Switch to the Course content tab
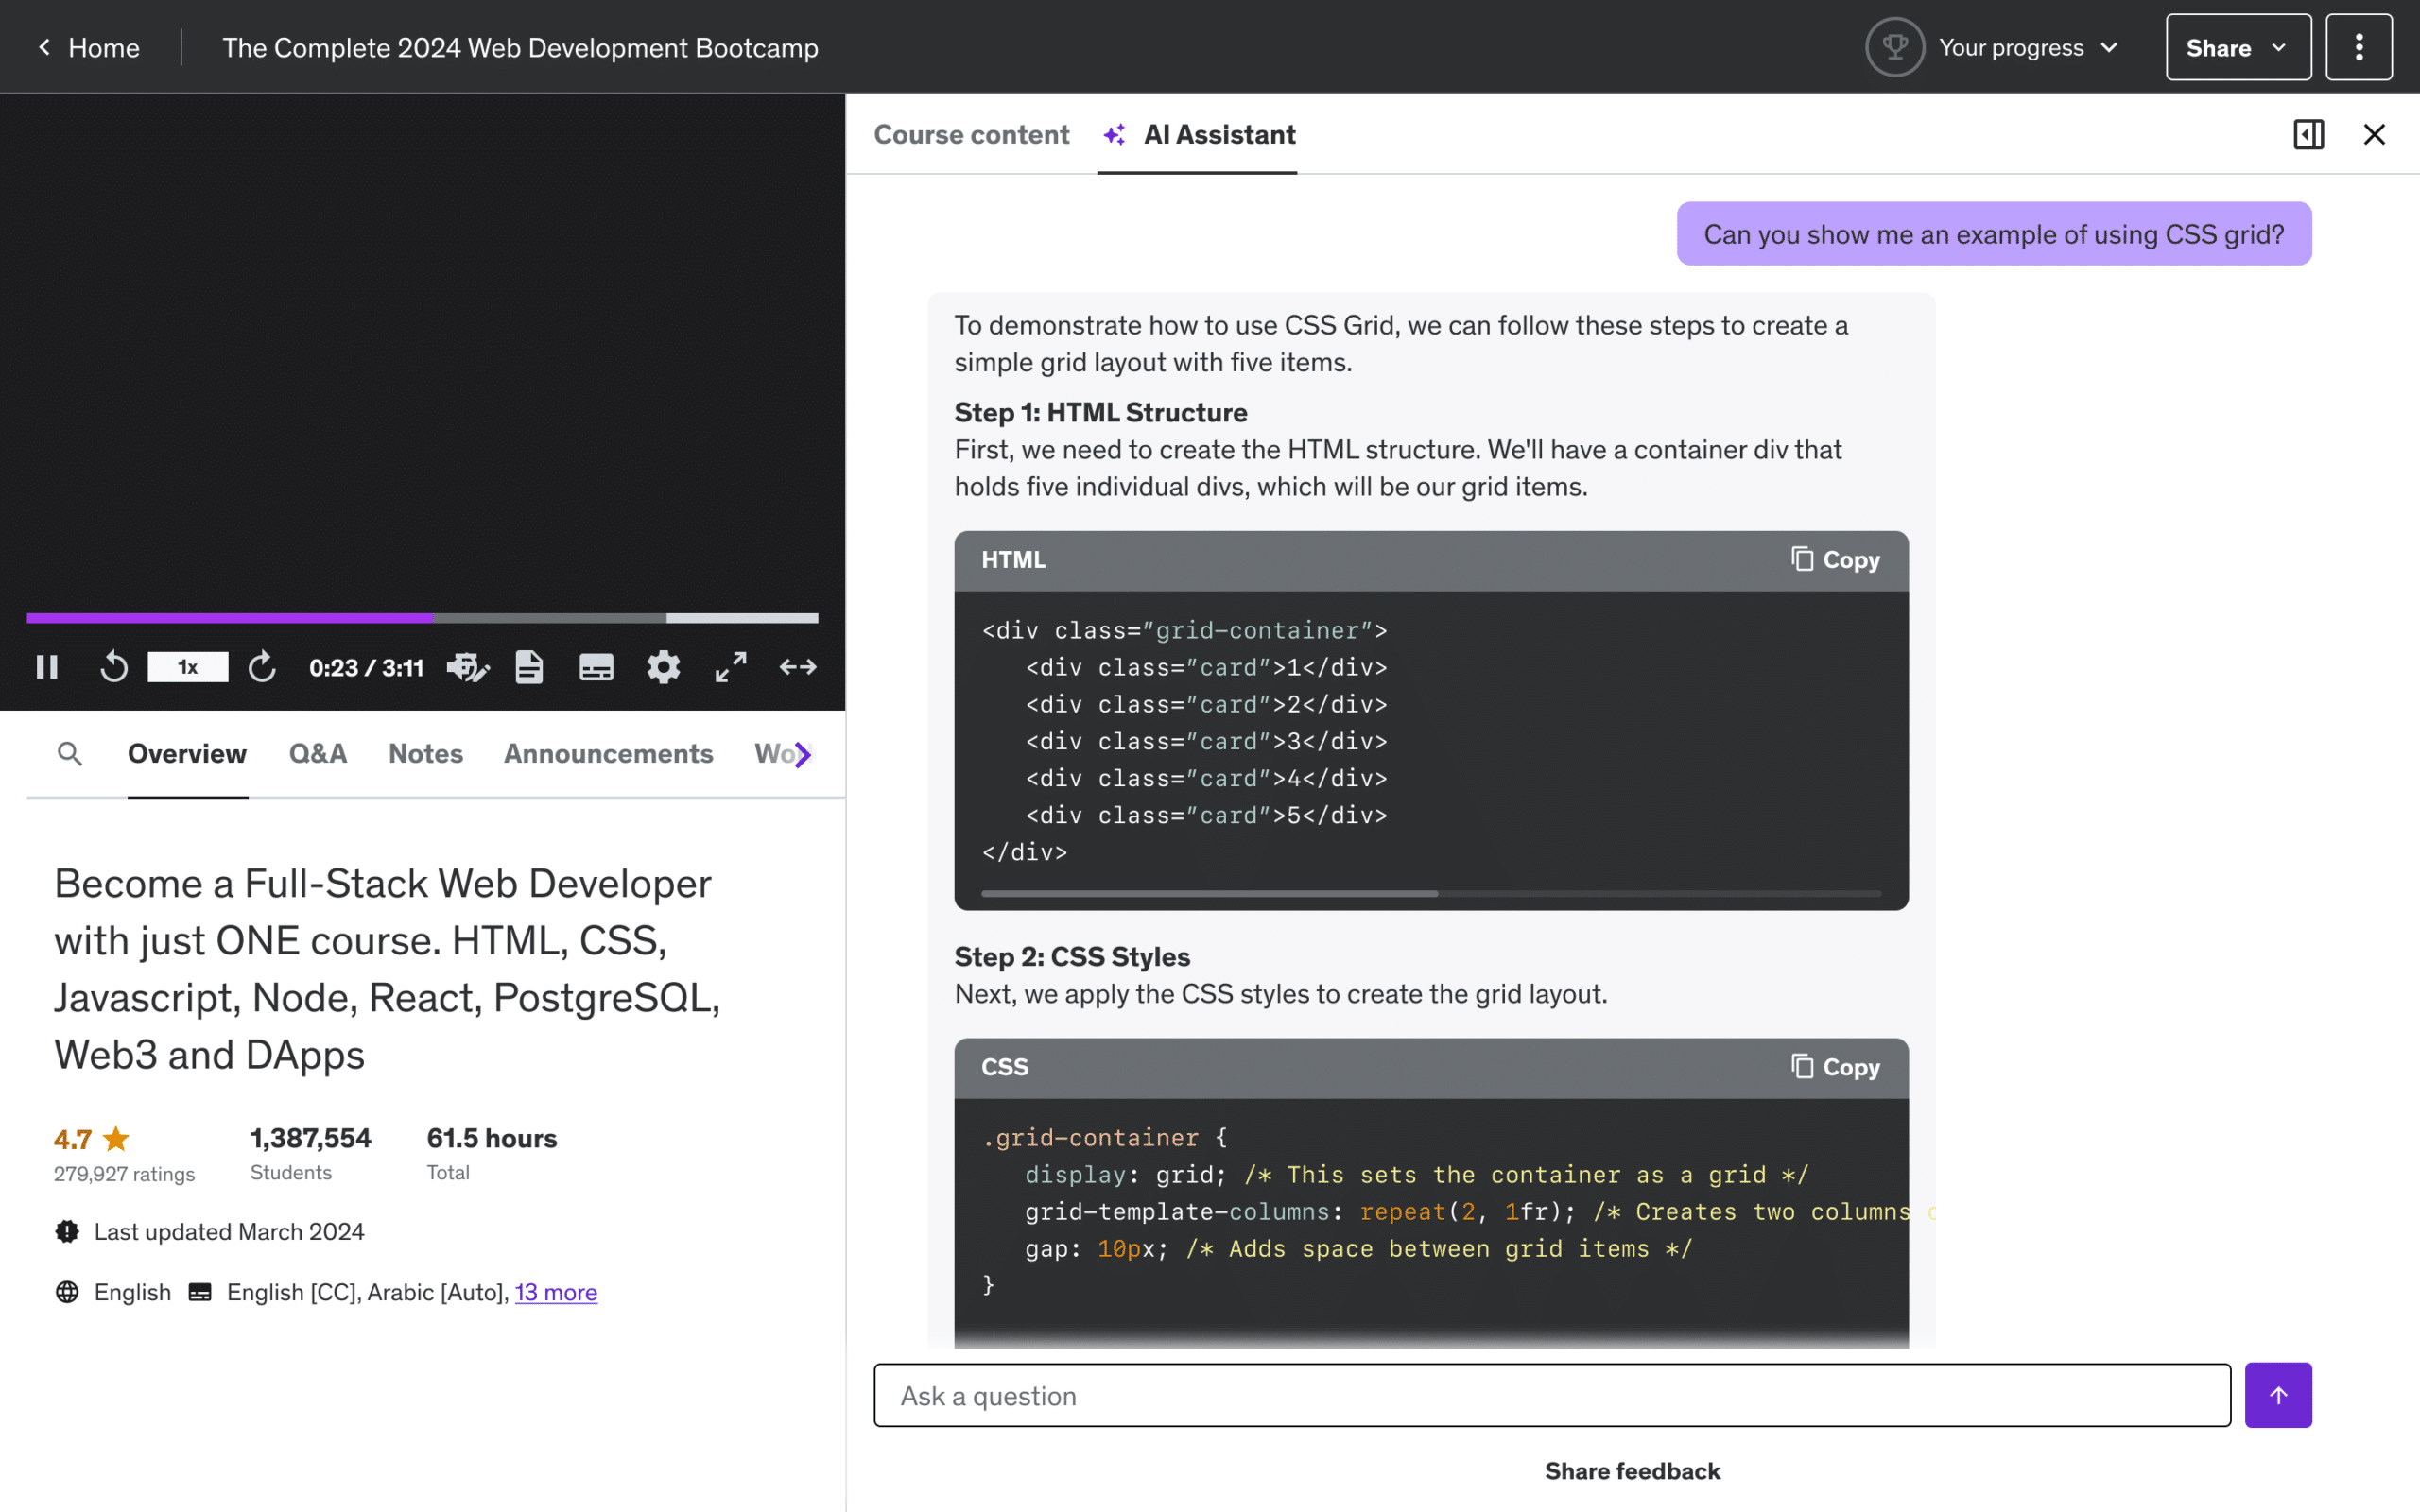This screenshot has height=1512, width=2420. (x=971, y=134)
